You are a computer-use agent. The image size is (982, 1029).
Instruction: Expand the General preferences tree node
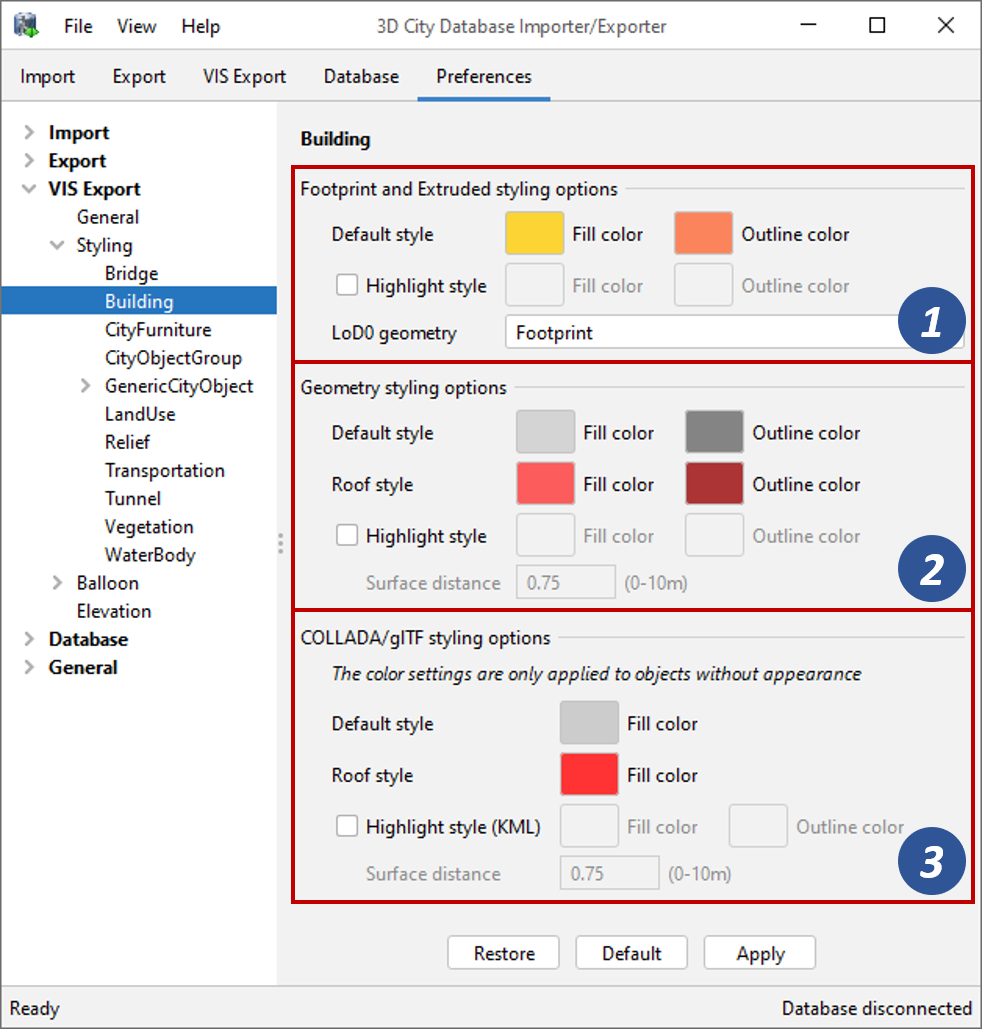click(x=29, y=667)
